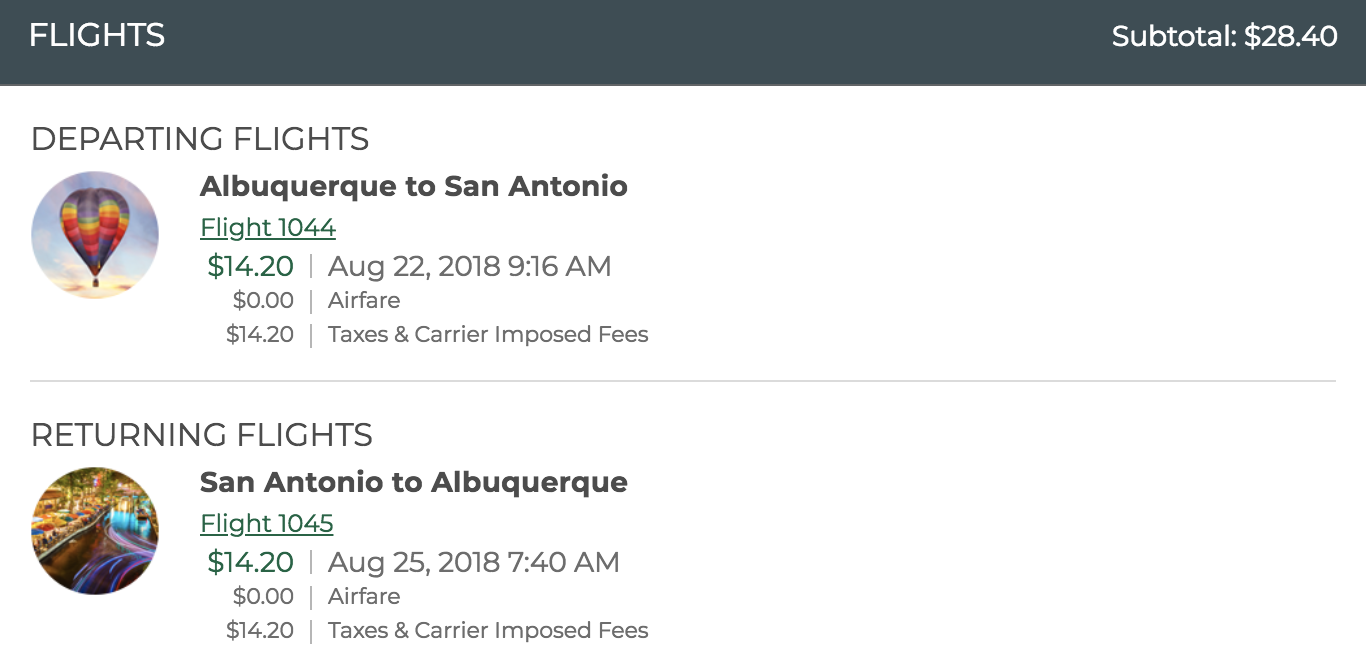Click departing flight Taxes & Carrier Imposed Fees
Image resolution: width=1366 pixels, height=660 pixels.
pyautogui.click(x=488, y=335)
